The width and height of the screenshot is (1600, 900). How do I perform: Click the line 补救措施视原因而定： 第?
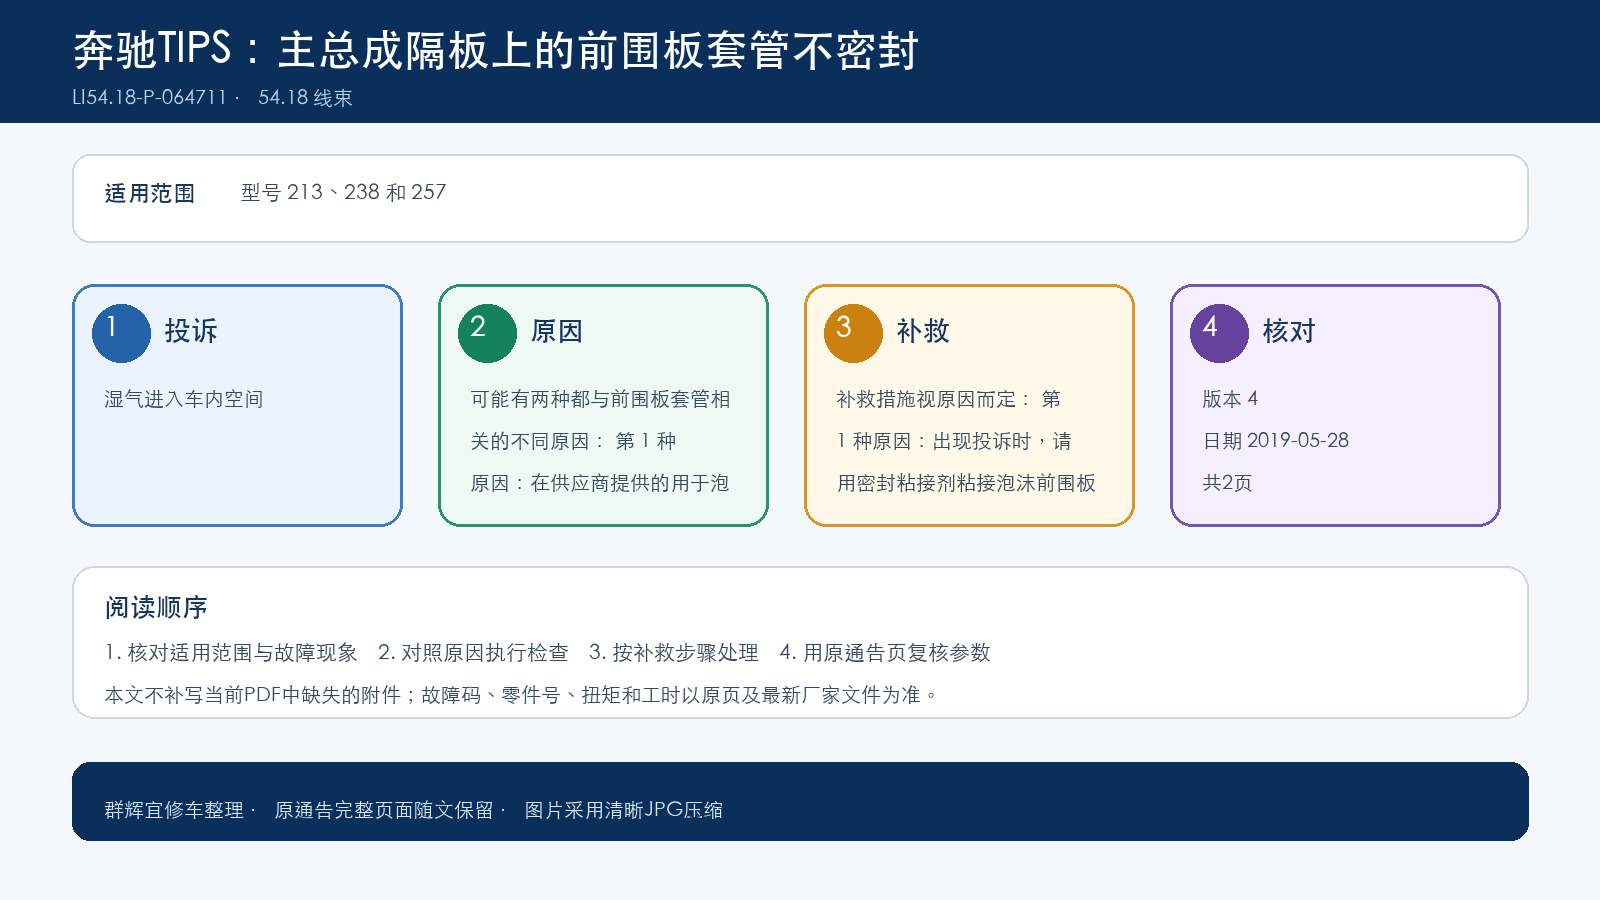[x=948, y=399]
